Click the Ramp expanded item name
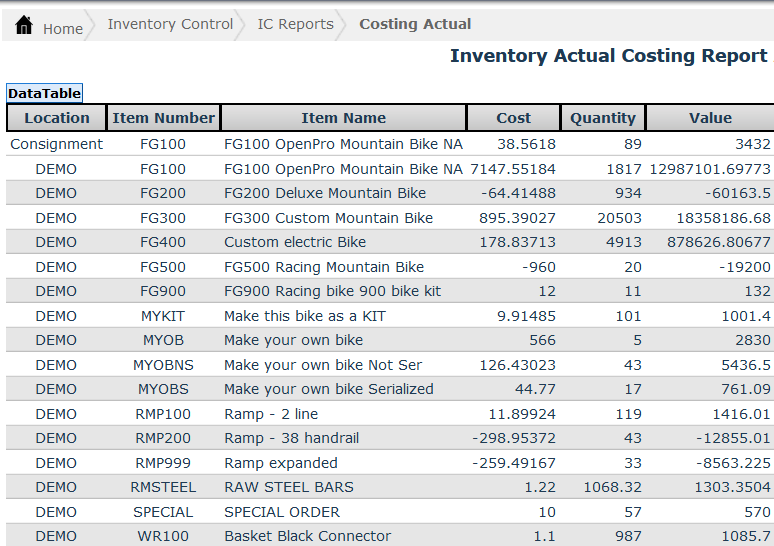The image size is (774, 546). 281,463
